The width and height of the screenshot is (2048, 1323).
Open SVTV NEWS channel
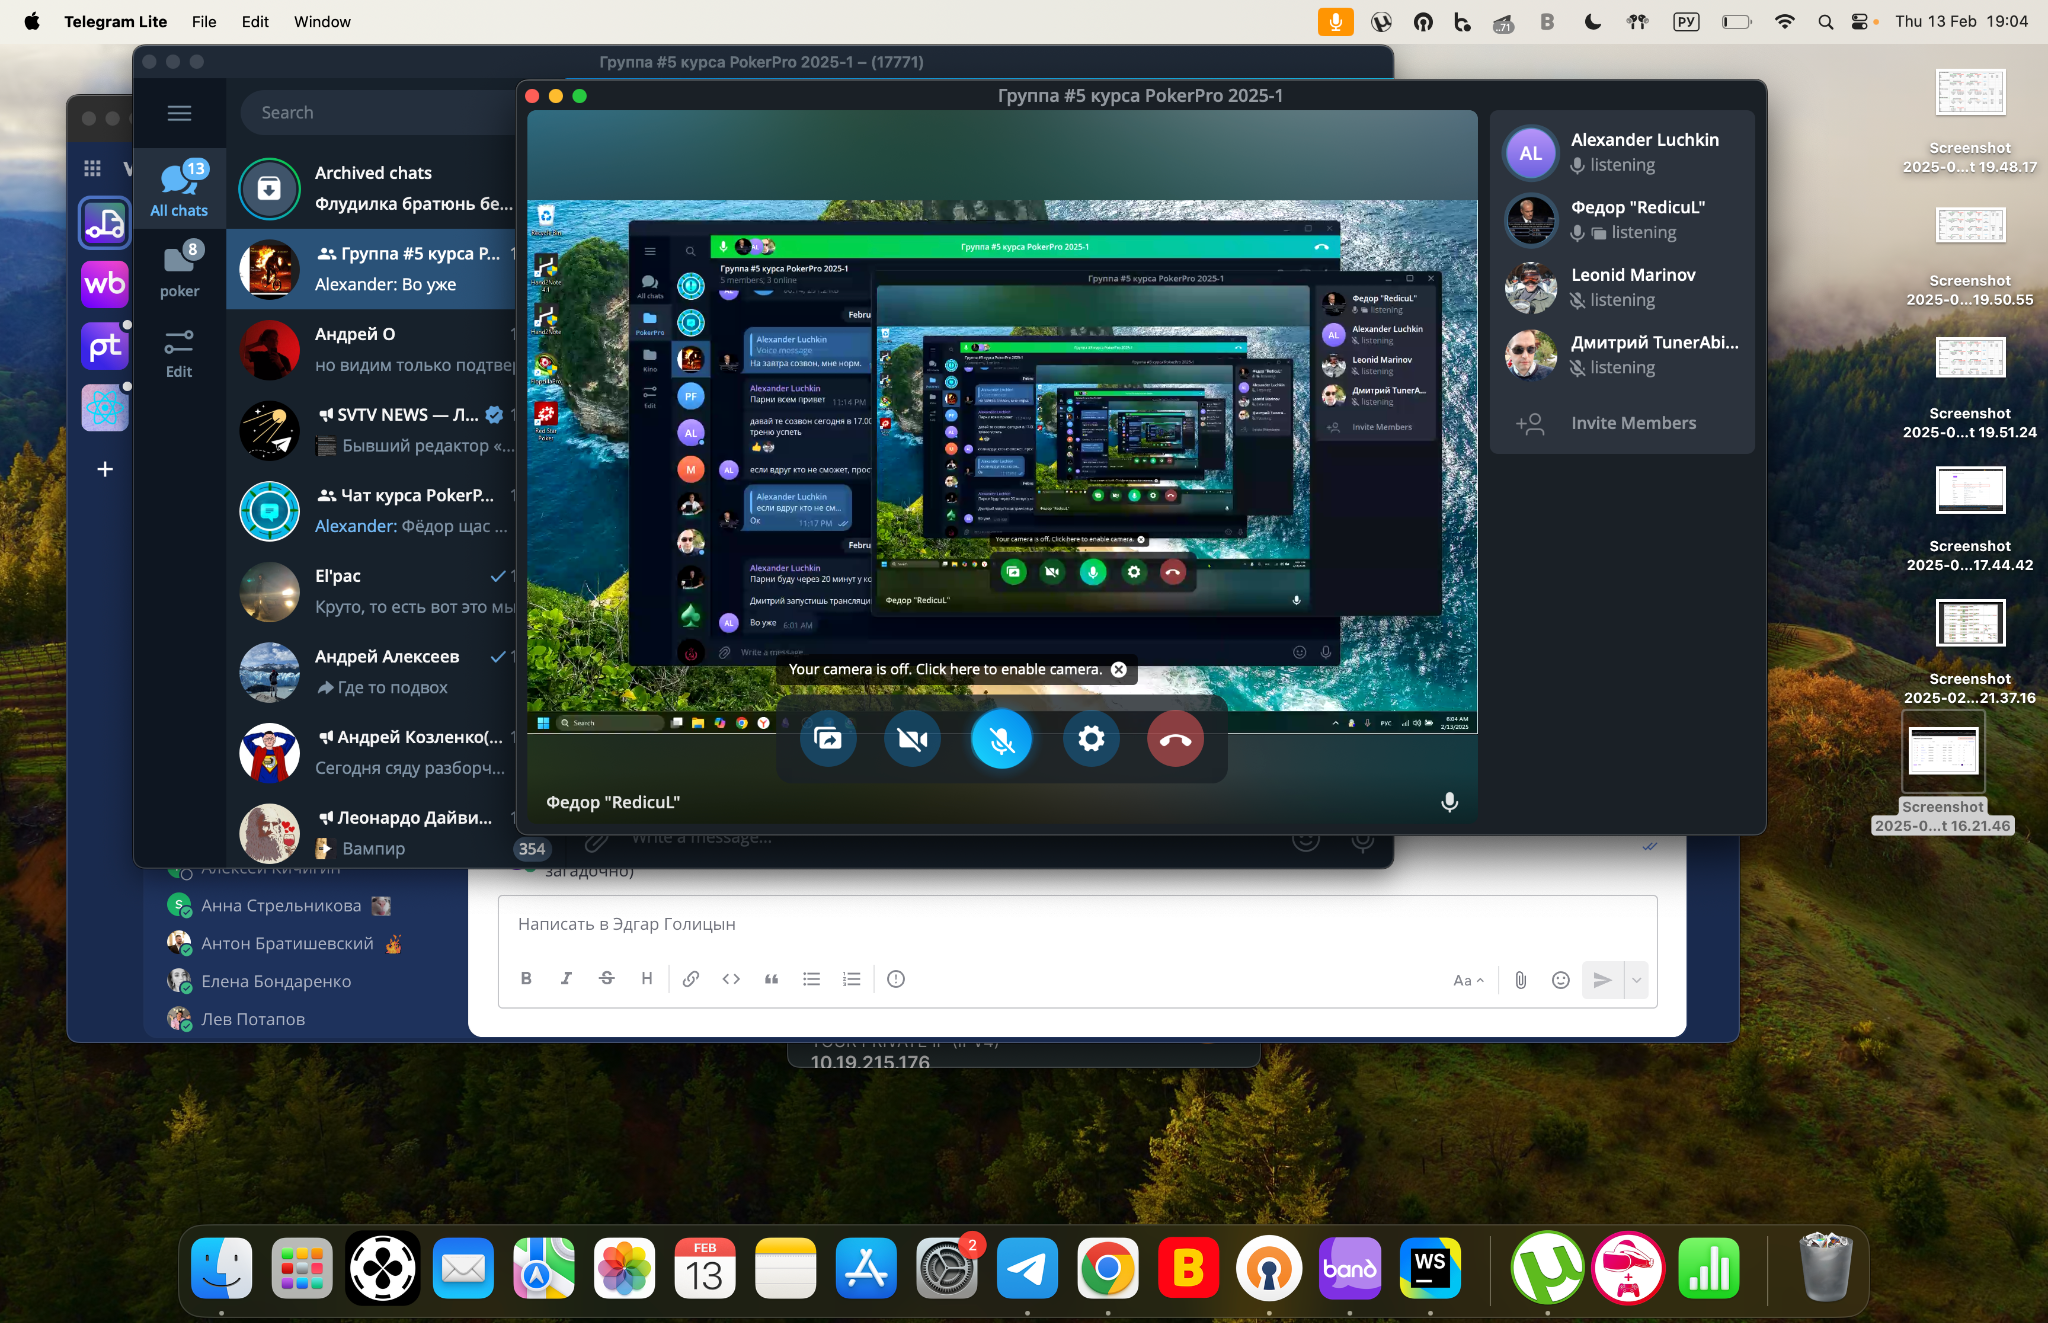(372, 430)
